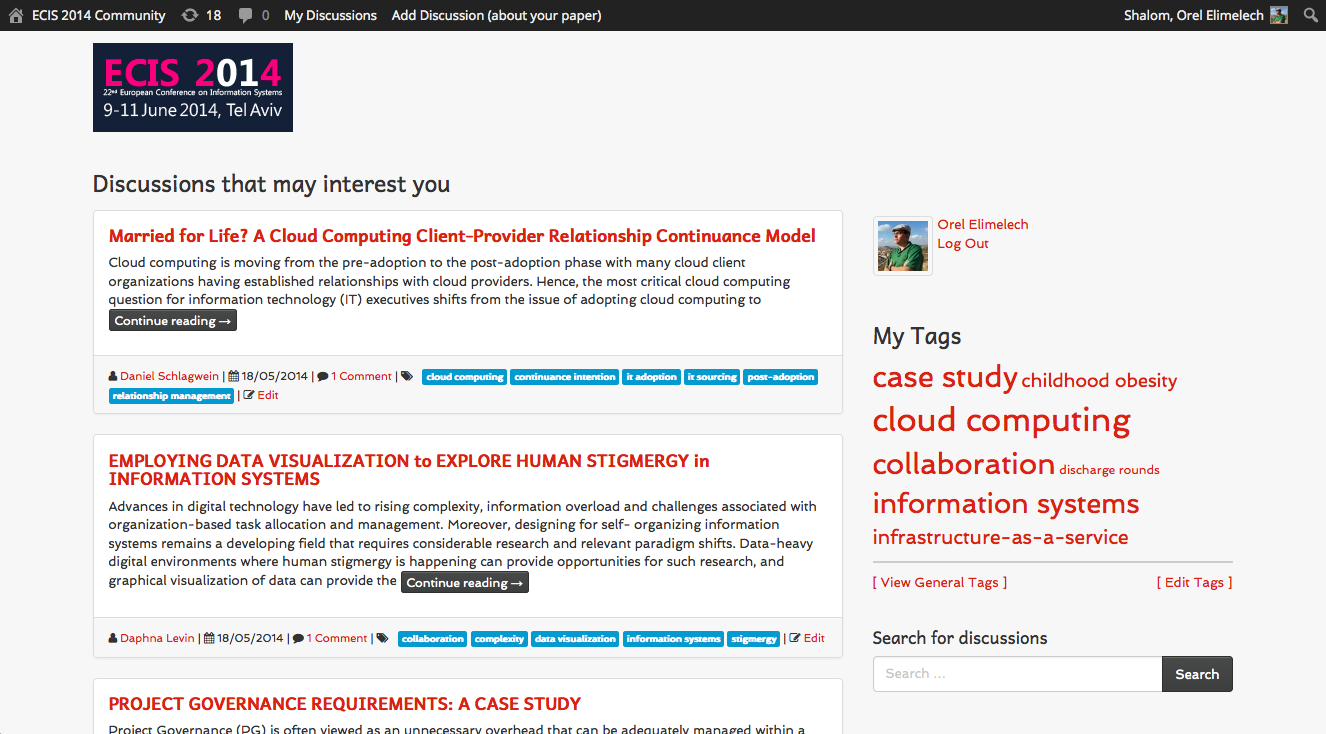Open Project Governance Requirements discussion title
The height and width of the screenshot is (734, 1326).
[345, 704]
